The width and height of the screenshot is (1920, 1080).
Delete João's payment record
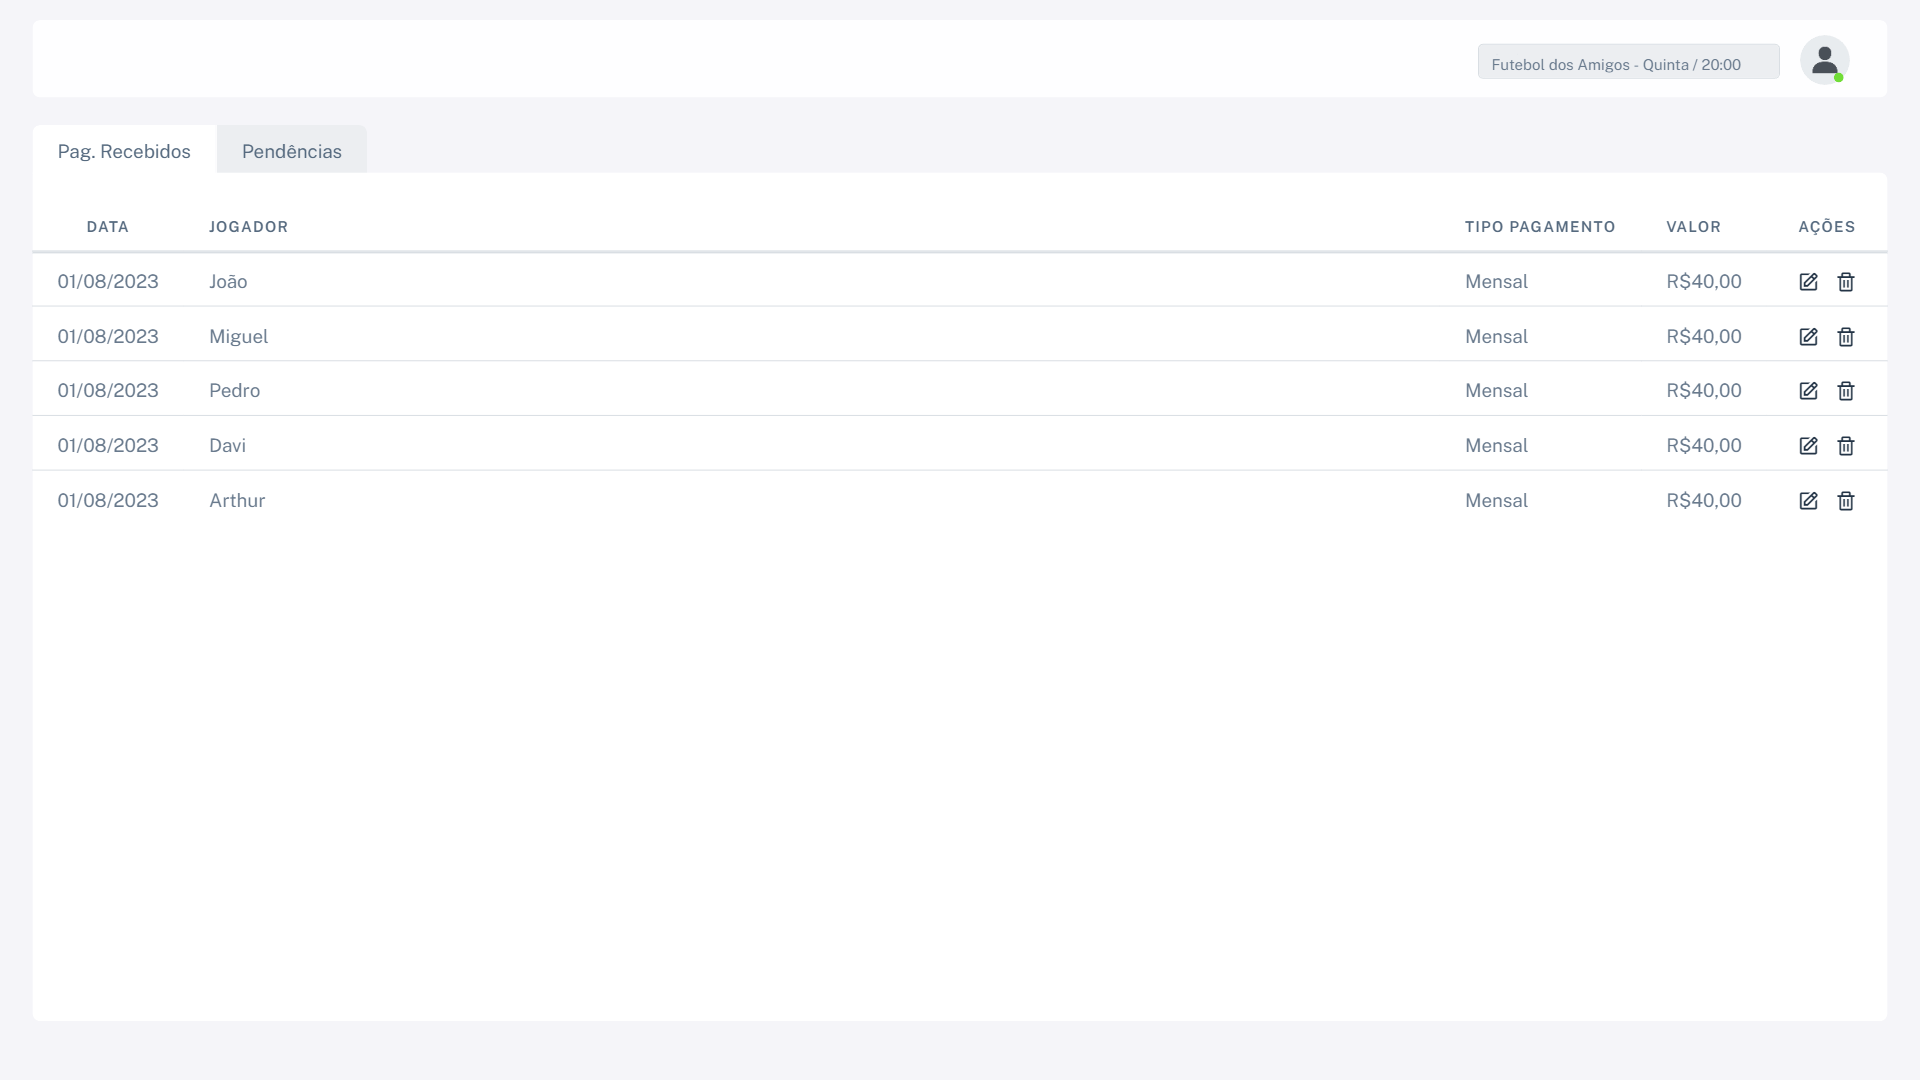click(1846, 282)
